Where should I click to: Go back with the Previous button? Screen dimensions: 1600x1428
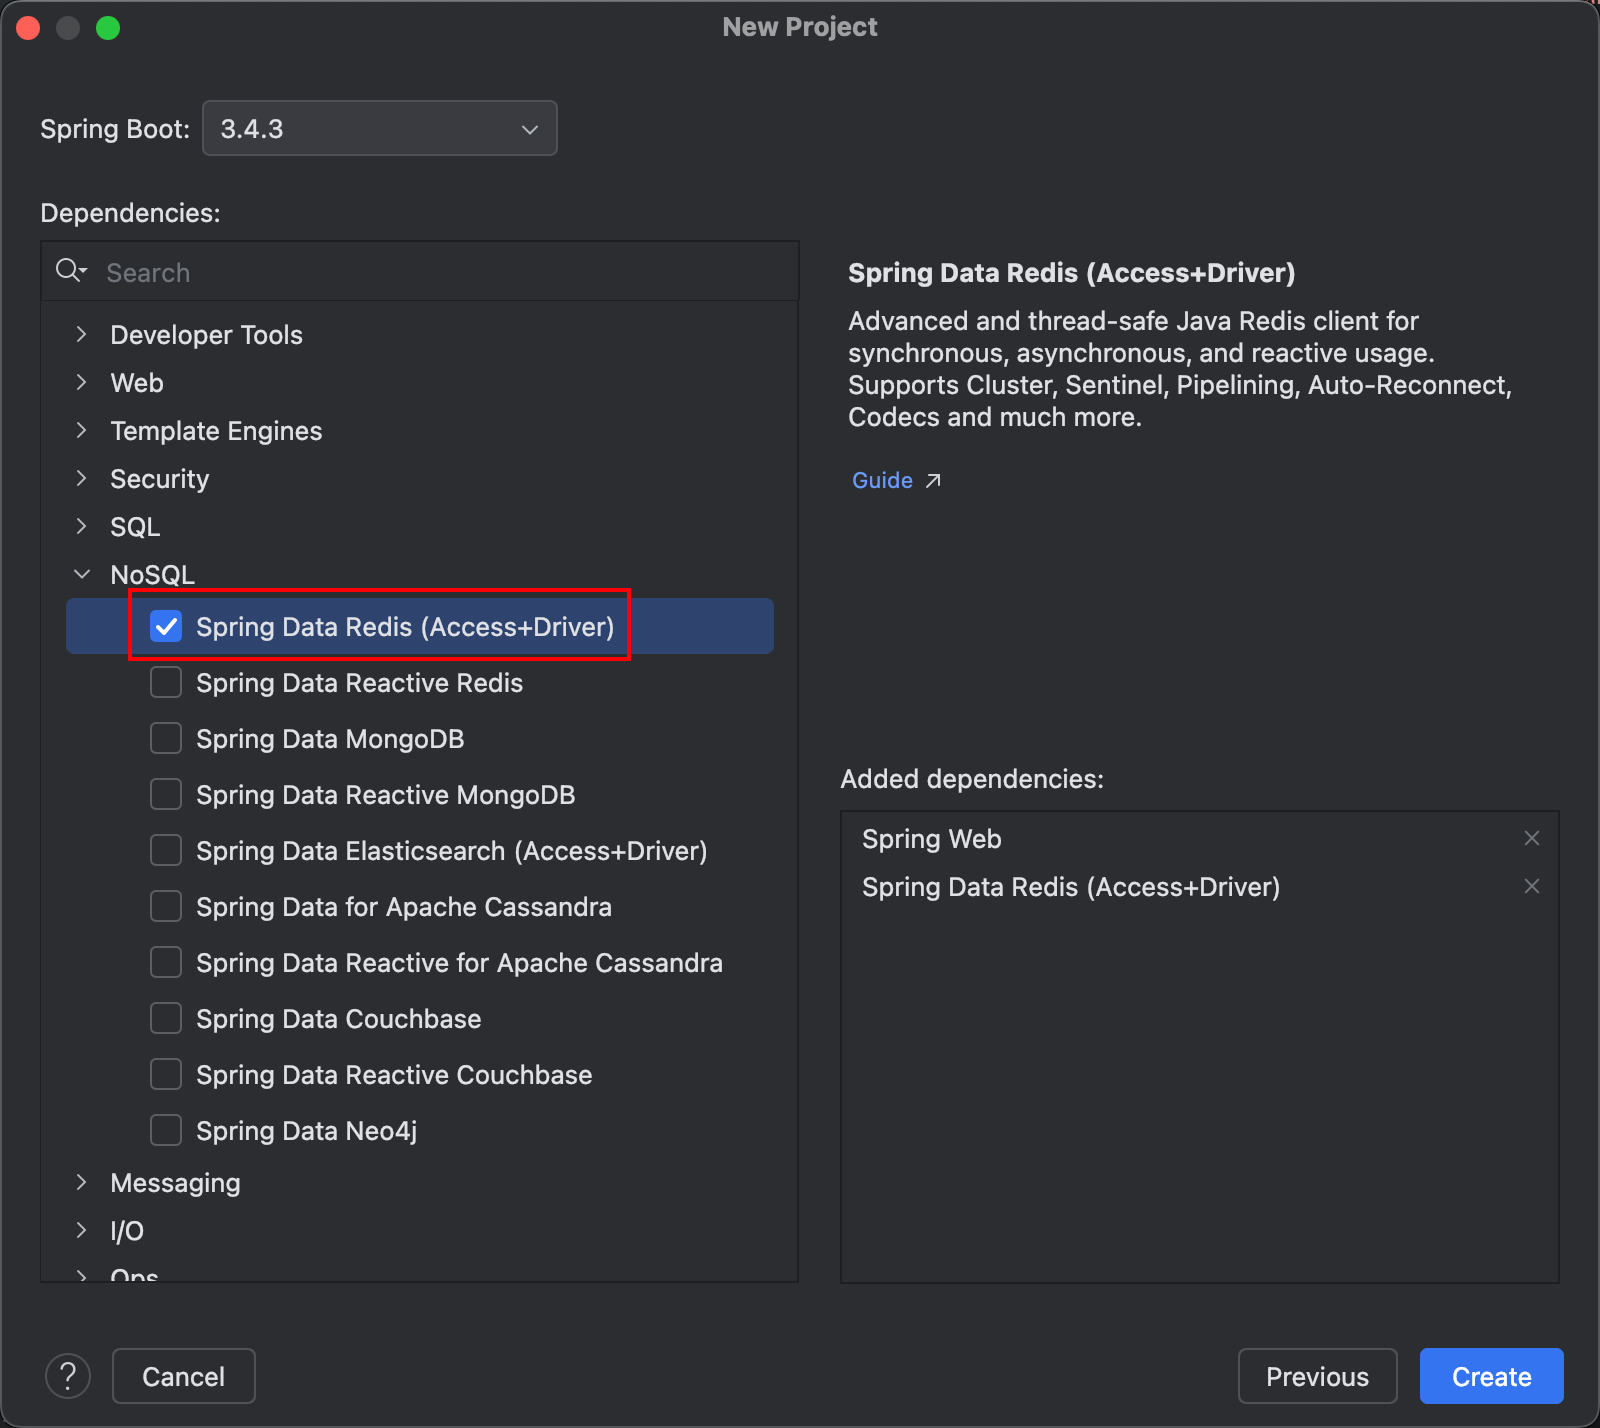[x=1317, y=1376]
